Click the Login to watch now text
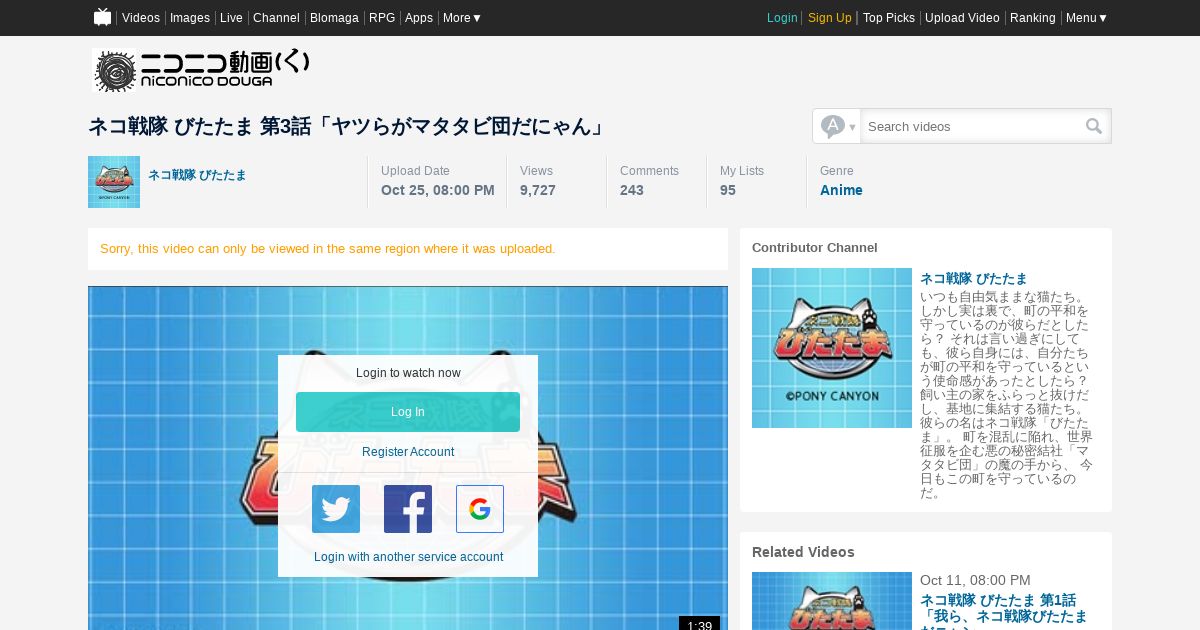Screen dimensions: 1200x630 (408, 373)
